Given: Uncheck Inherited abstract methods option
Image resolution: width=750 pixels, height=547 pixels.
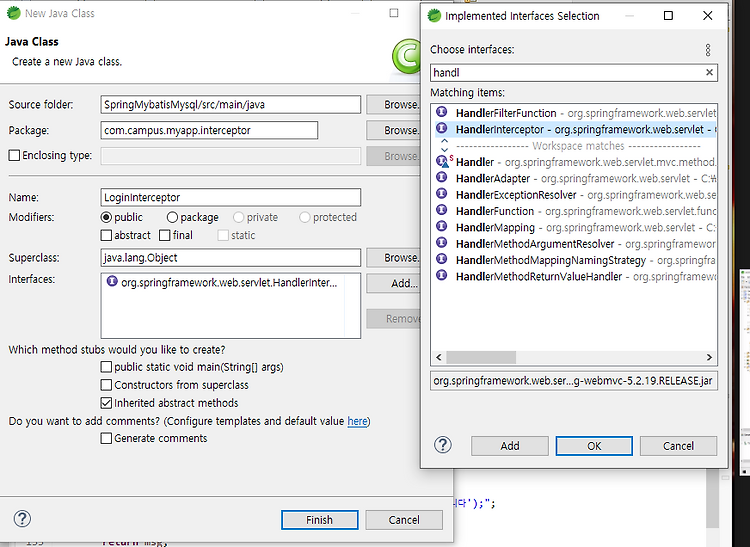Looking at the screenshot, I should pyautogui.click(x=106, y=403).
